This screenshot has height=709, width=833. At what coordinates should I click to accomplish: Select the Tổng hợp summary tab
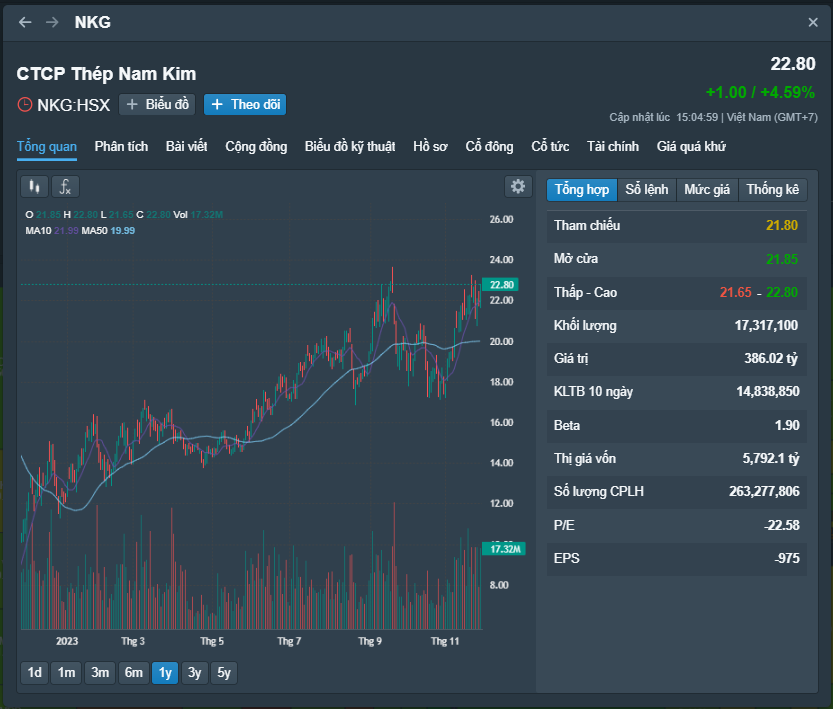tap(582, 190)
